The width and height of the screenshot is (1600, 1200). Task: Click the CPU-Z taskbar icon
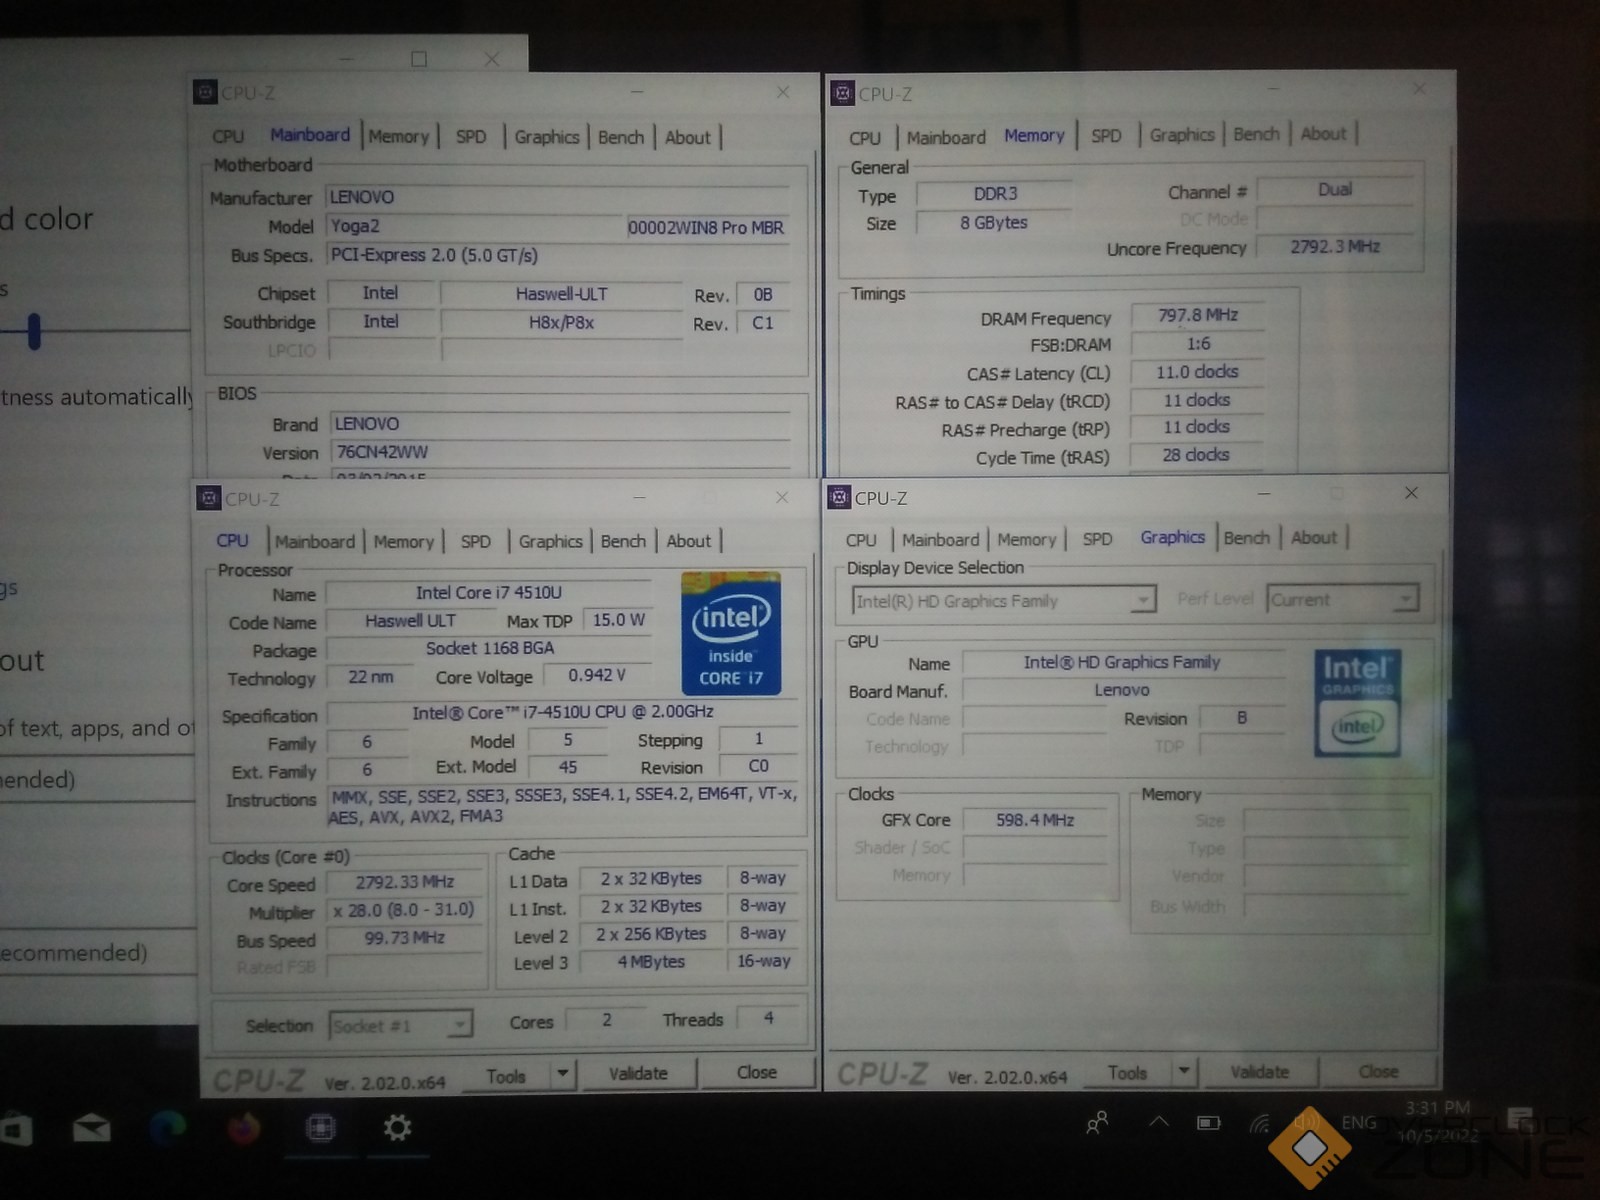[320, 1128]
